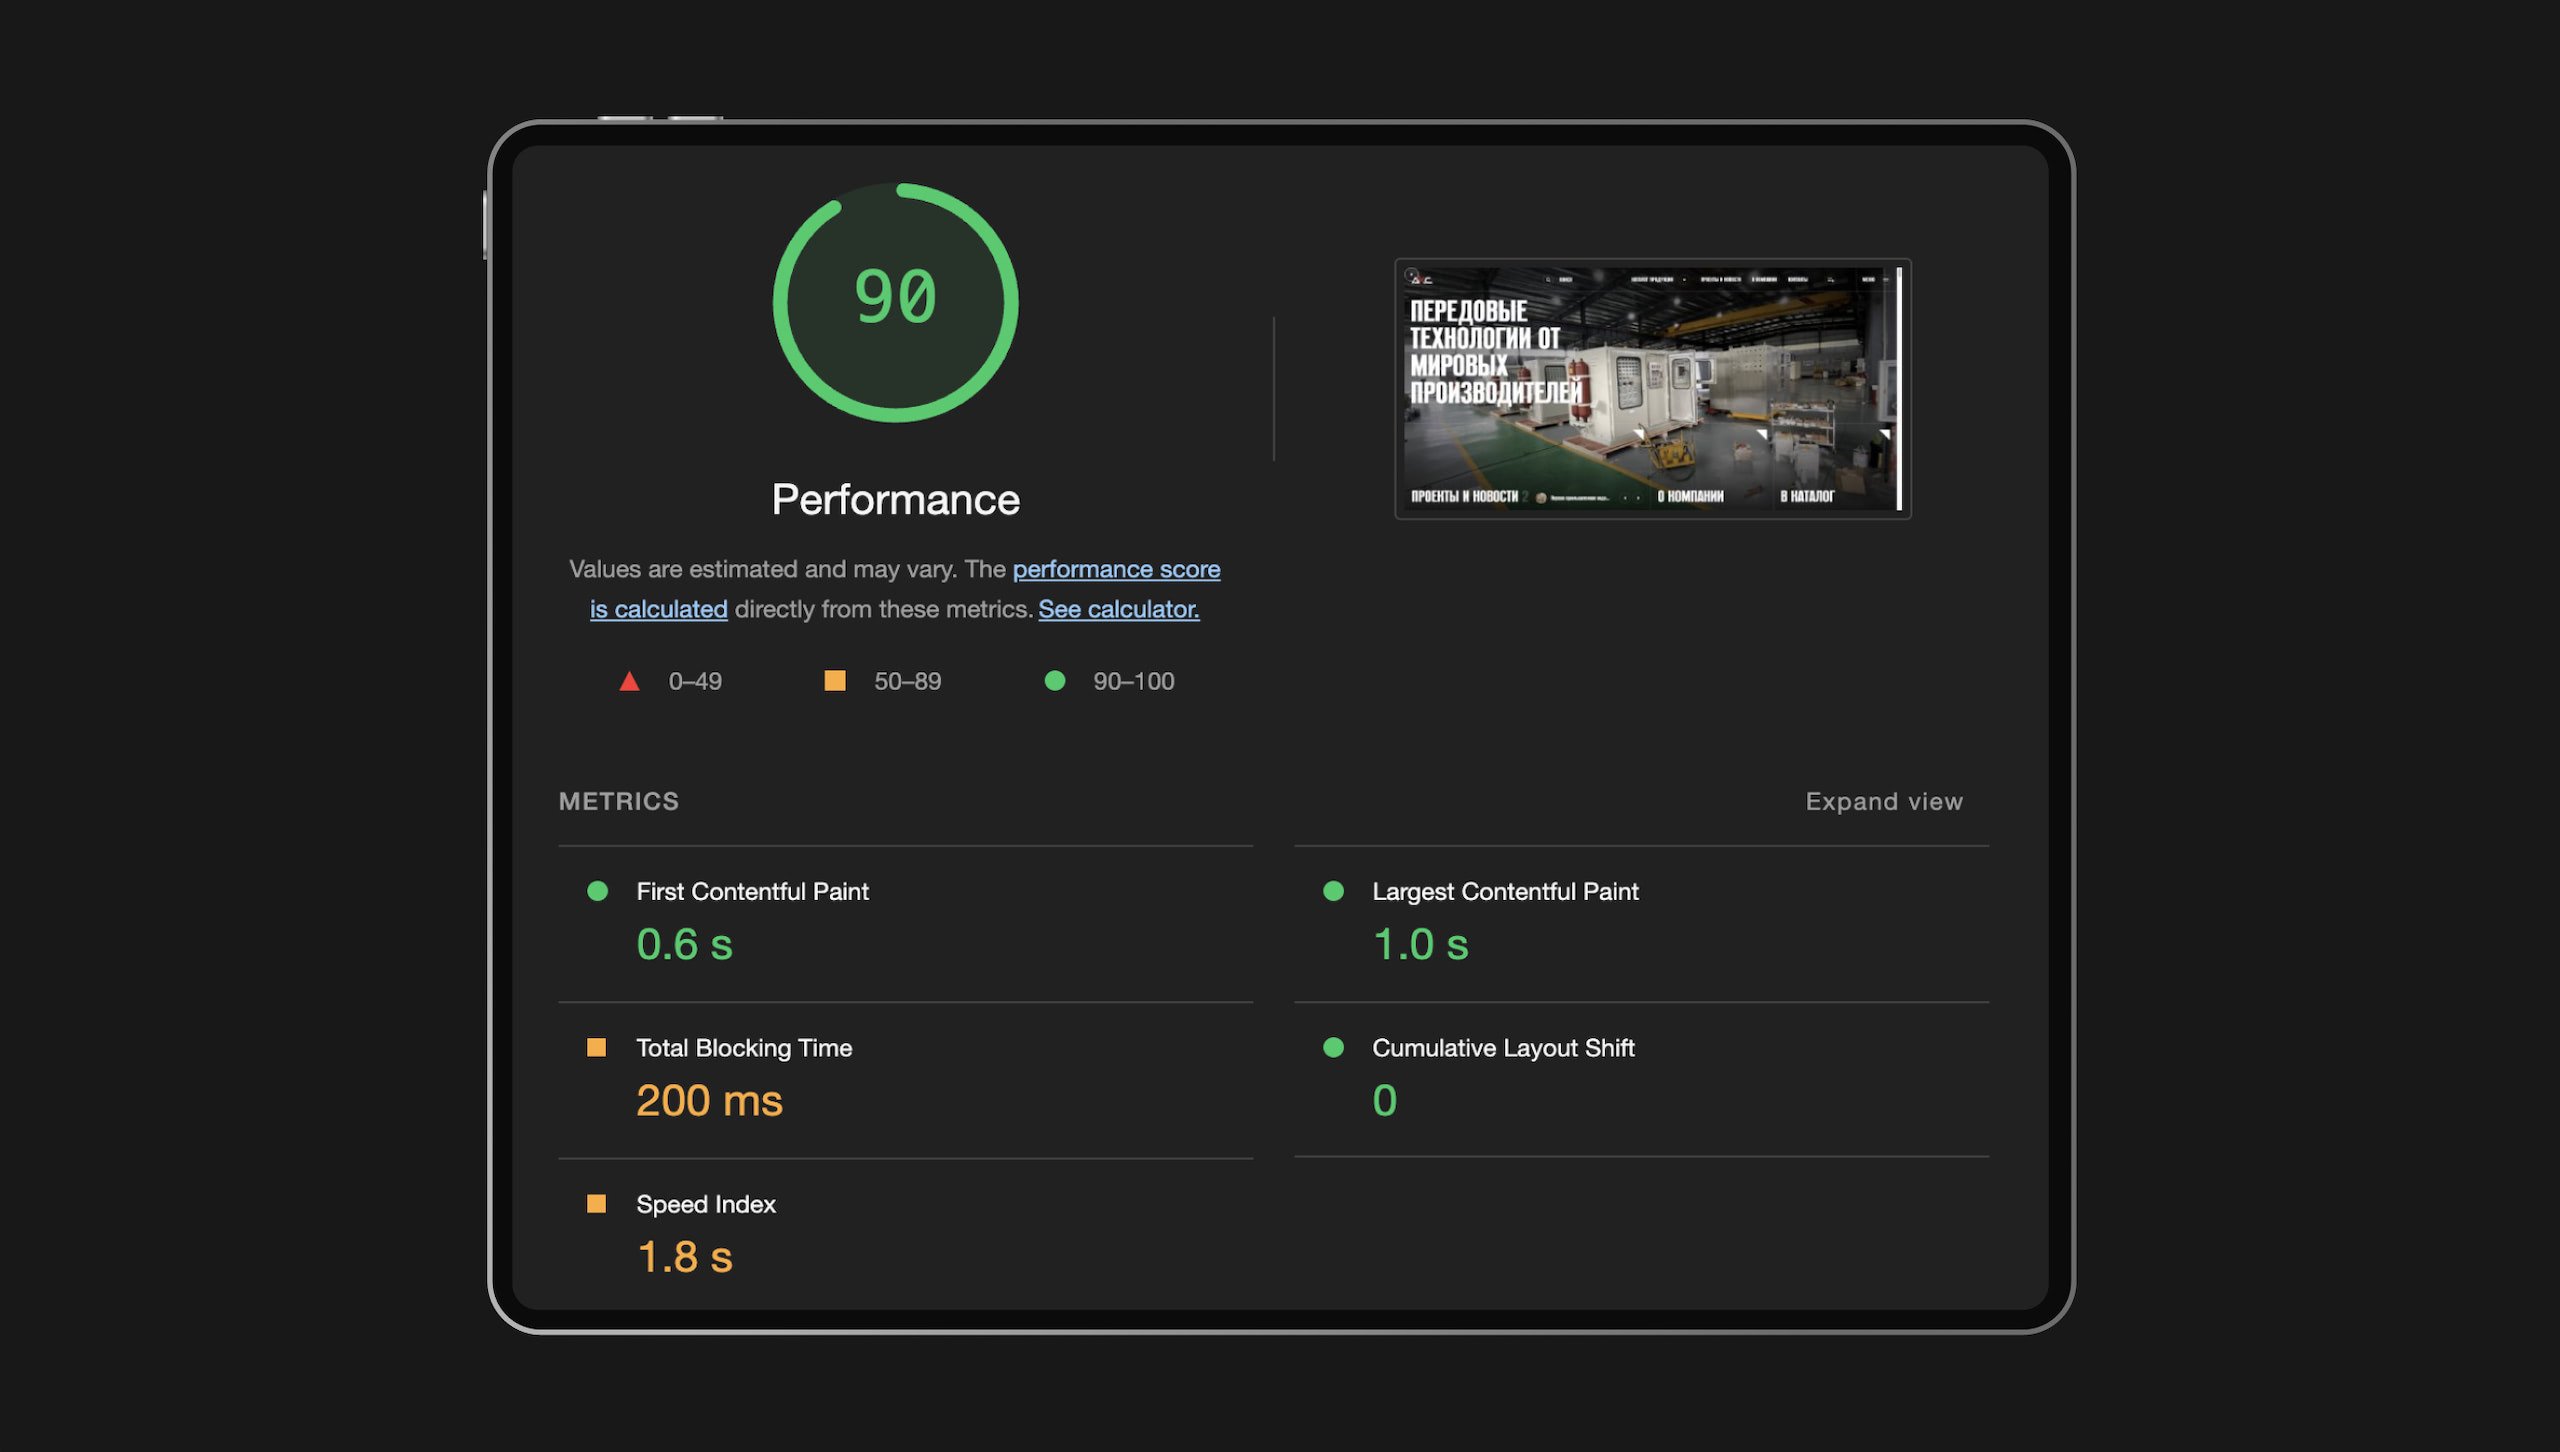The image size is (2560, 1452).
Task: Click First Contentful Paint green status dot
Action: point(597,891)
